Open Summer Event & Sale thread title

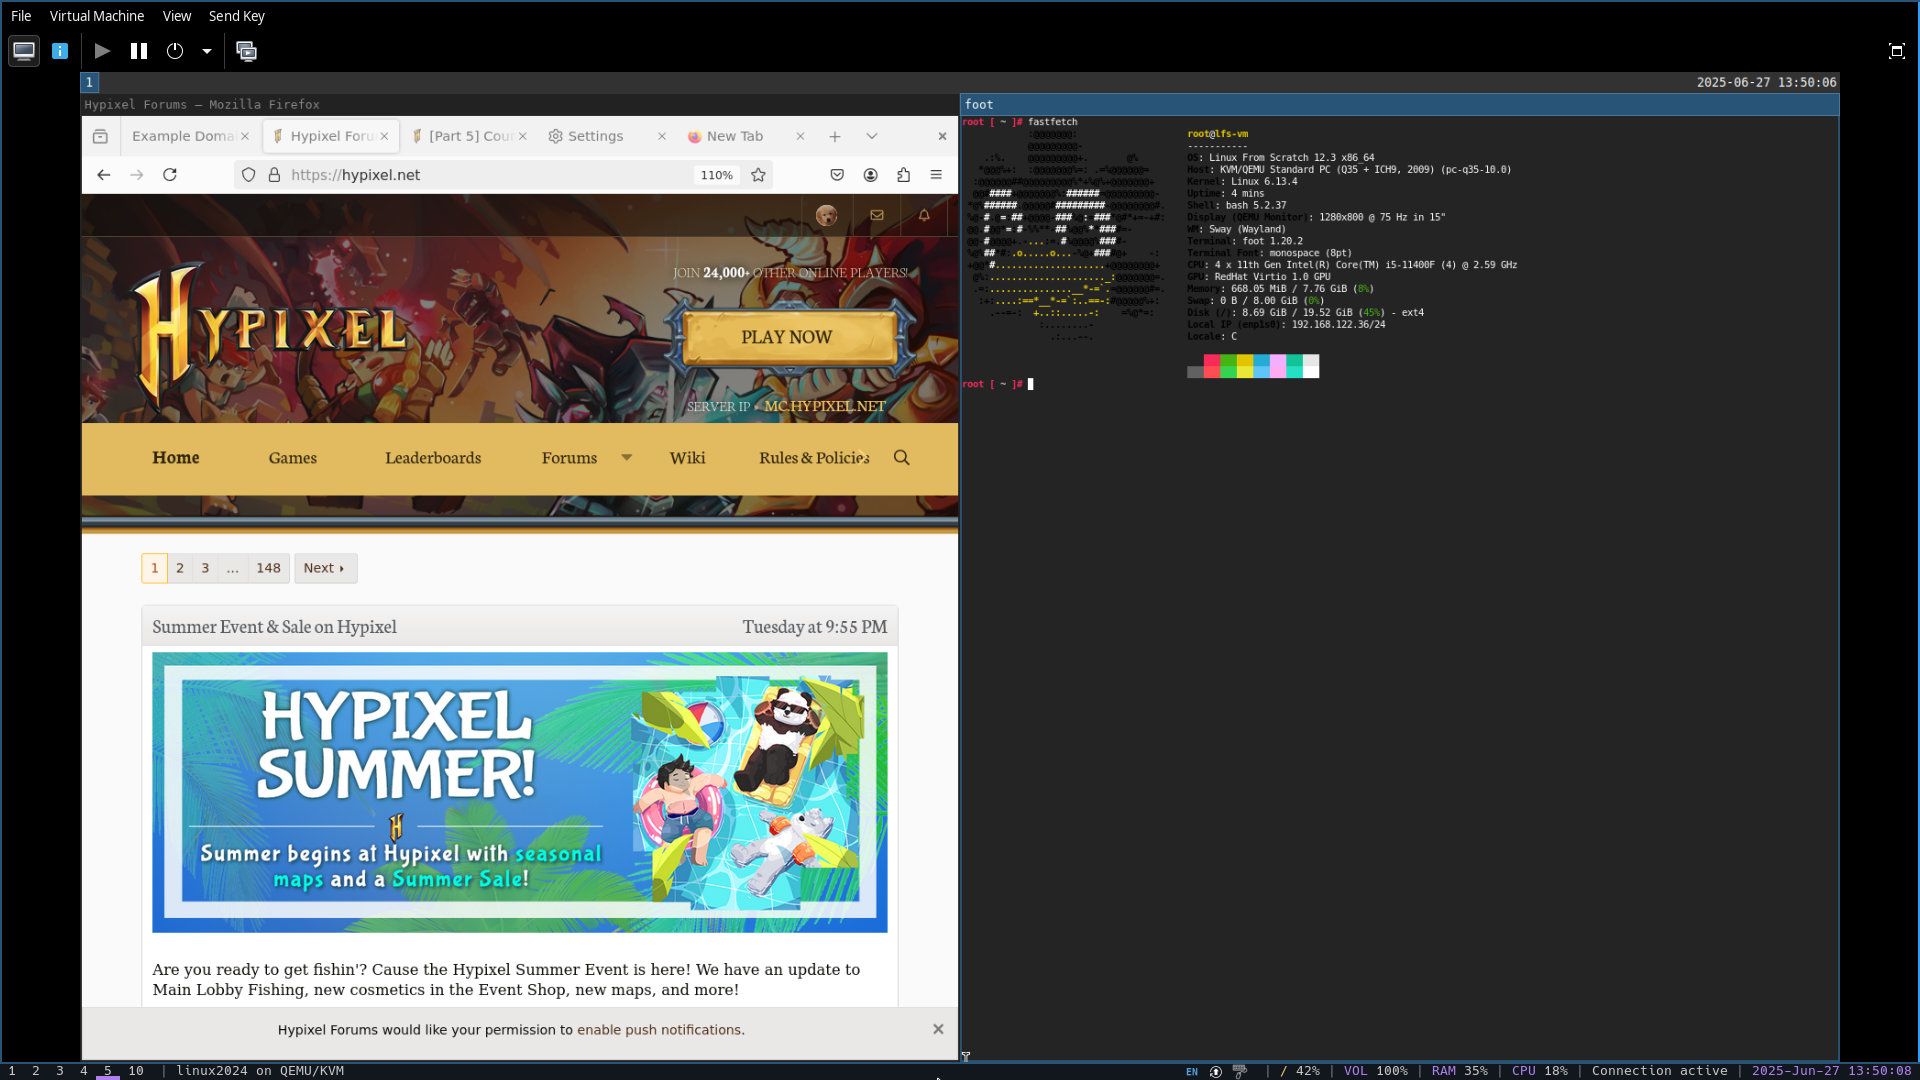[x=274, y=627]
